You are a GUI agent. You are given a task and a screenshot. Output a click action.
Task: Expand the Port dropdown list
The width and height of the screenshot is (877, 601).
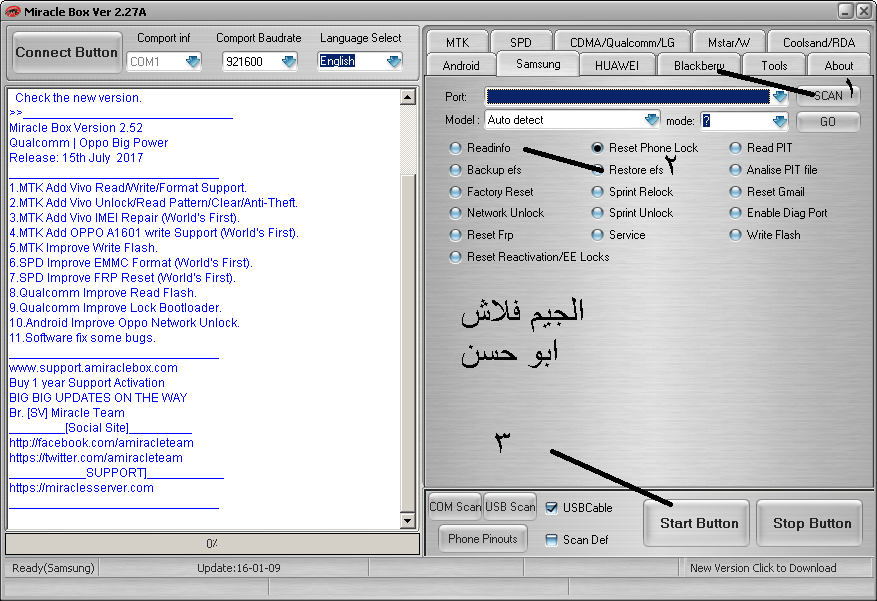coord(780,96)
